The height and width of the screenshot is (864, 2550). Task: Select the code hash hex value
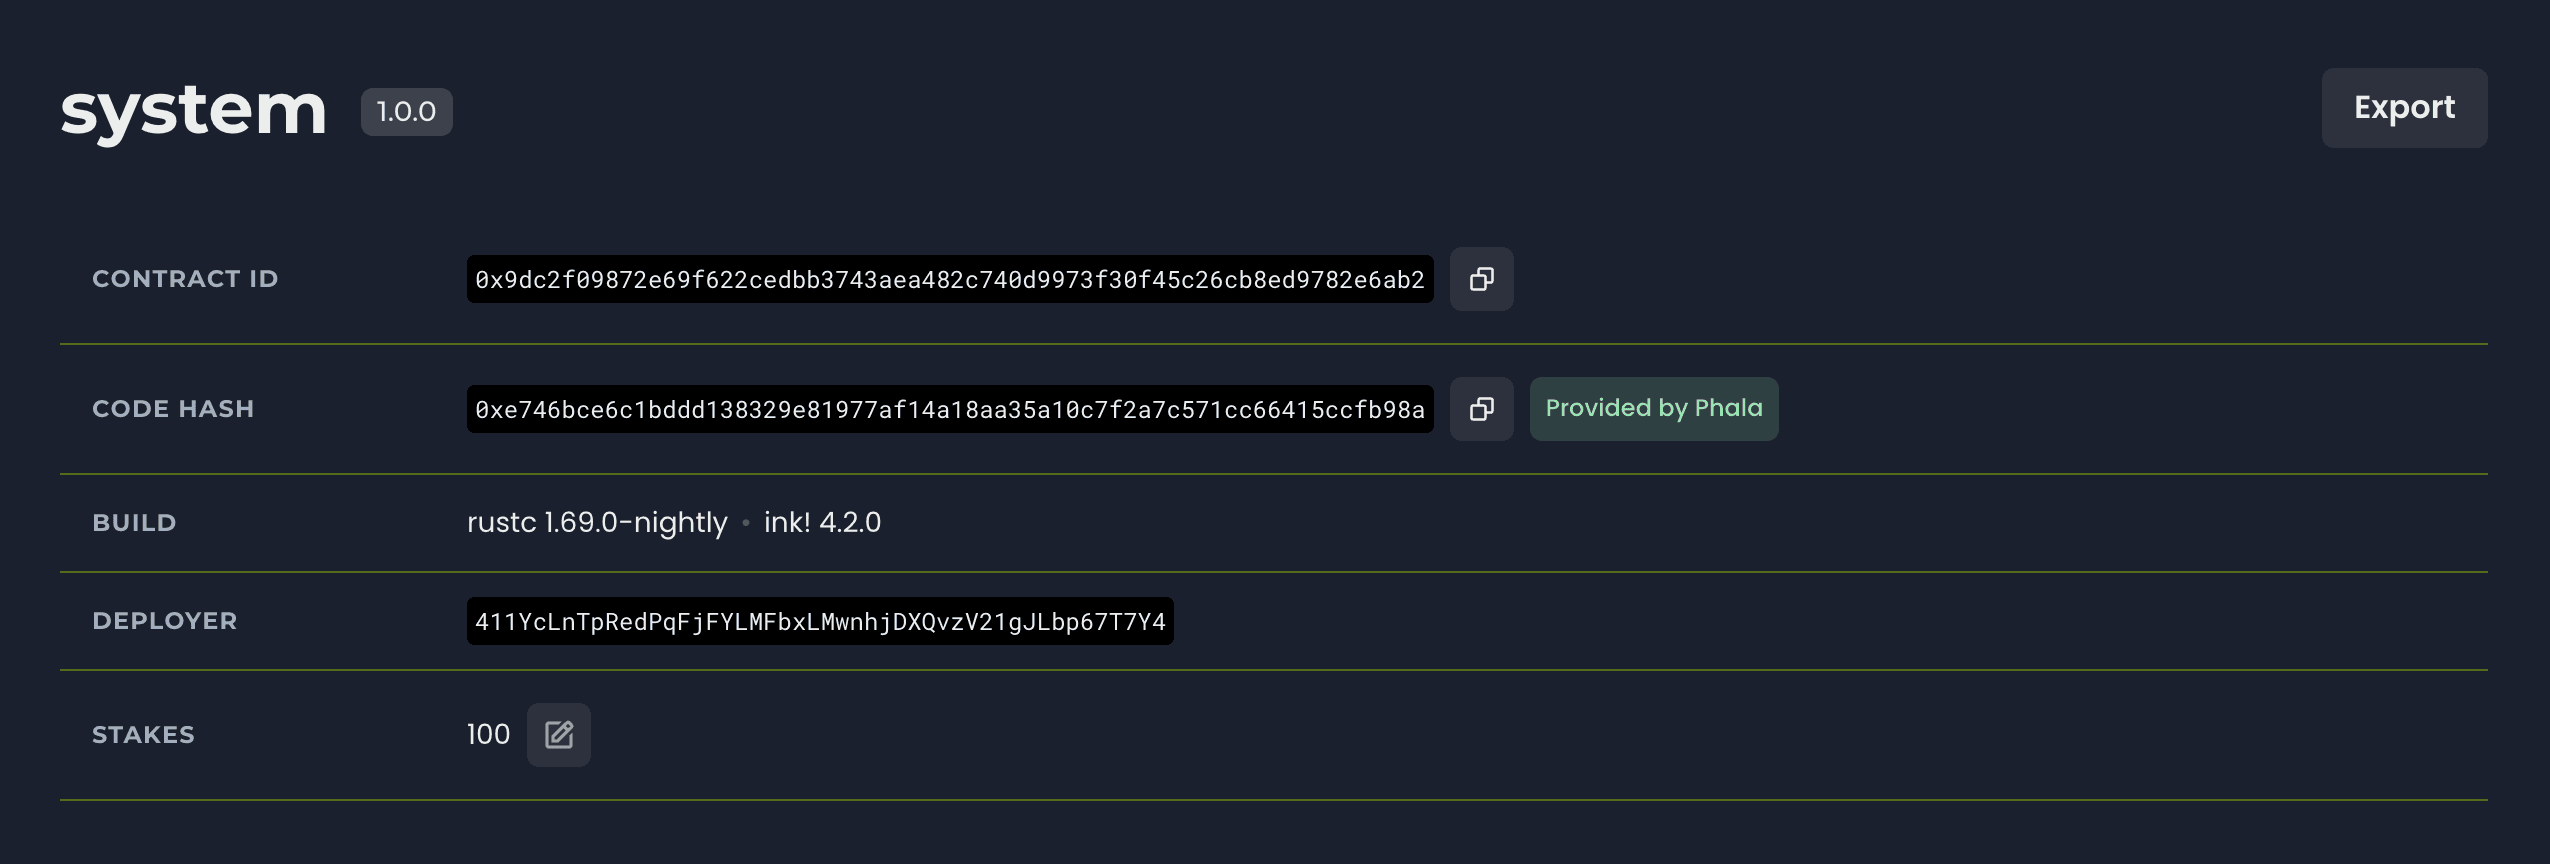click(949, 410)
